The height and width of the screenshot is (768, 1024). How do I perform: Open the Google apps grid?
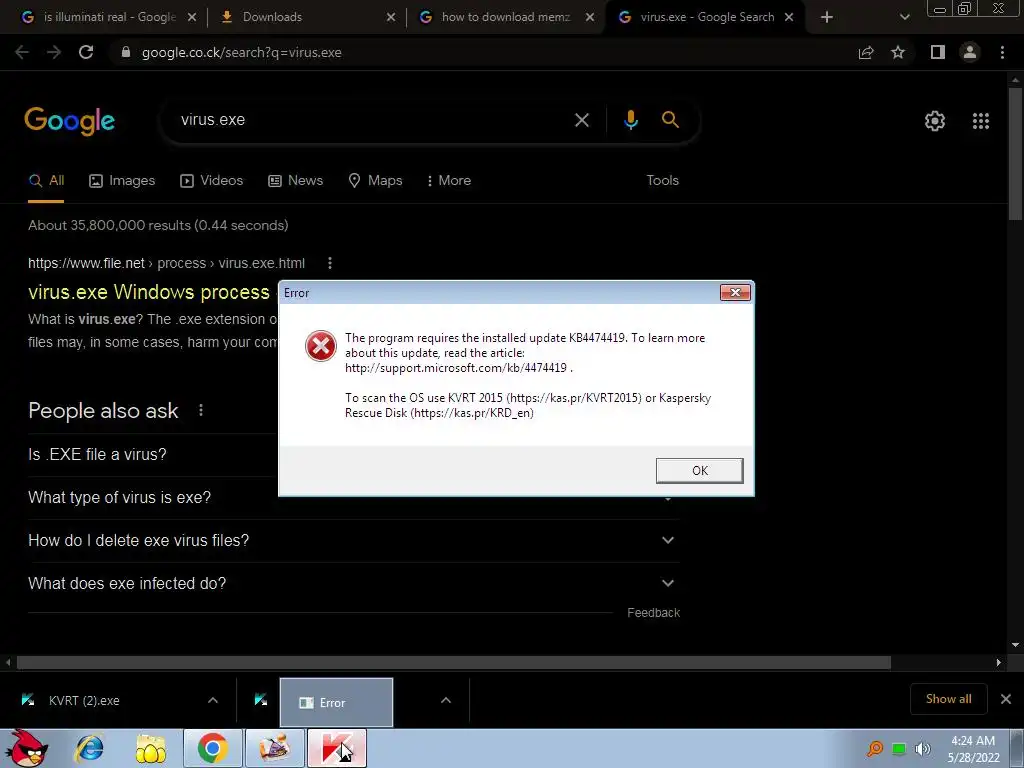point(980,121)
